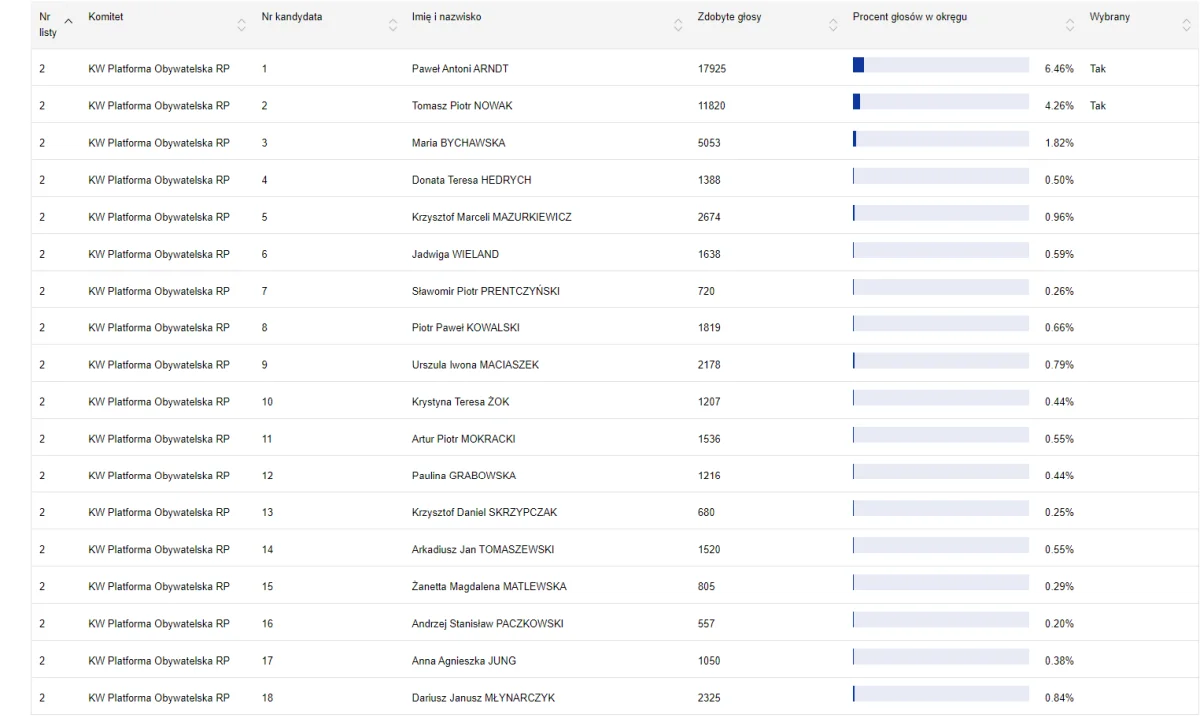Click the 1.82% percentage value
The width and height of the screenshot is (1200, 718).
coord(1059,143)
